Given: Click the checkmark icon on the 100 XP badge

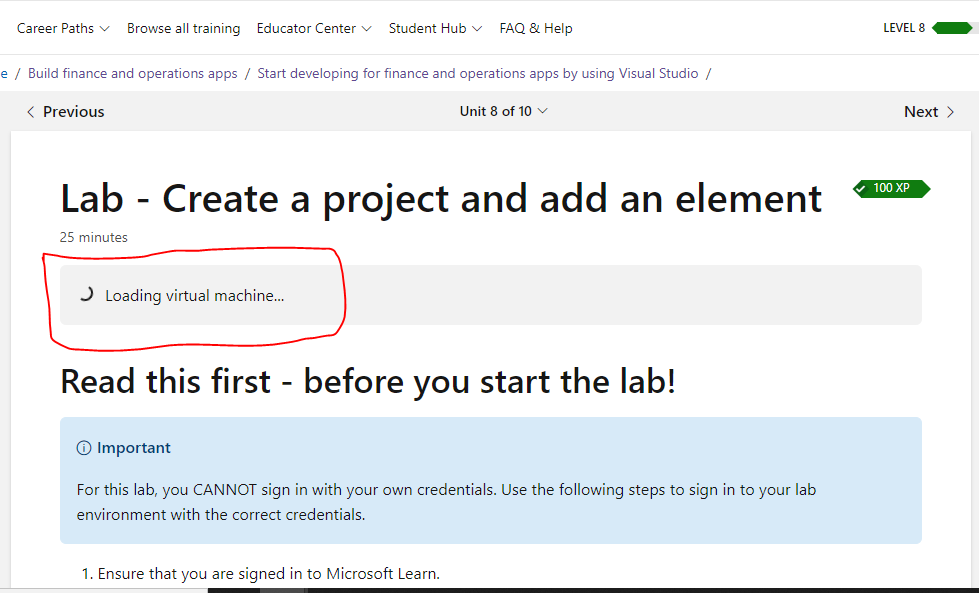Looking at the screenshot, I should 862,188.
